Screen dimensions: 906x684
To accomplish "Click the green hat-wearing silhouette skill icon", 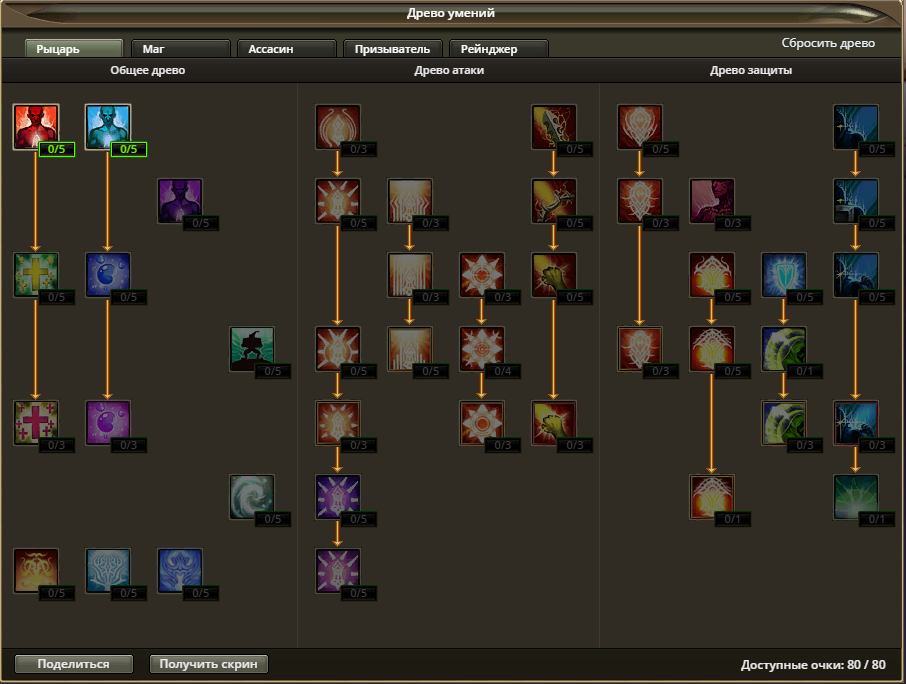I will pyautogui.click(x=252, y=349).
